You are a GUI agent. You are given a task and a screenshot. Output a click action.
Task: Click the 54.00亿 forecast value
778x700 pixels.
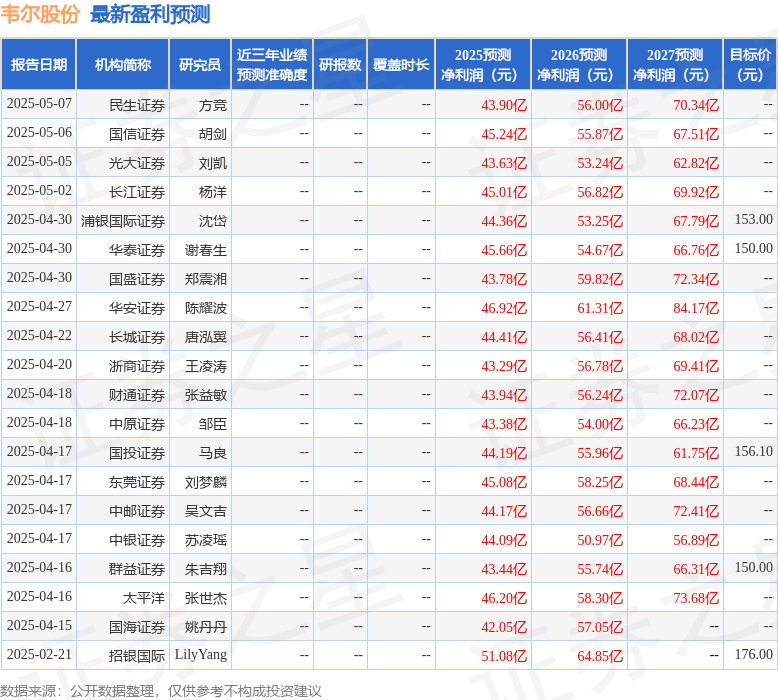[600, 424]
